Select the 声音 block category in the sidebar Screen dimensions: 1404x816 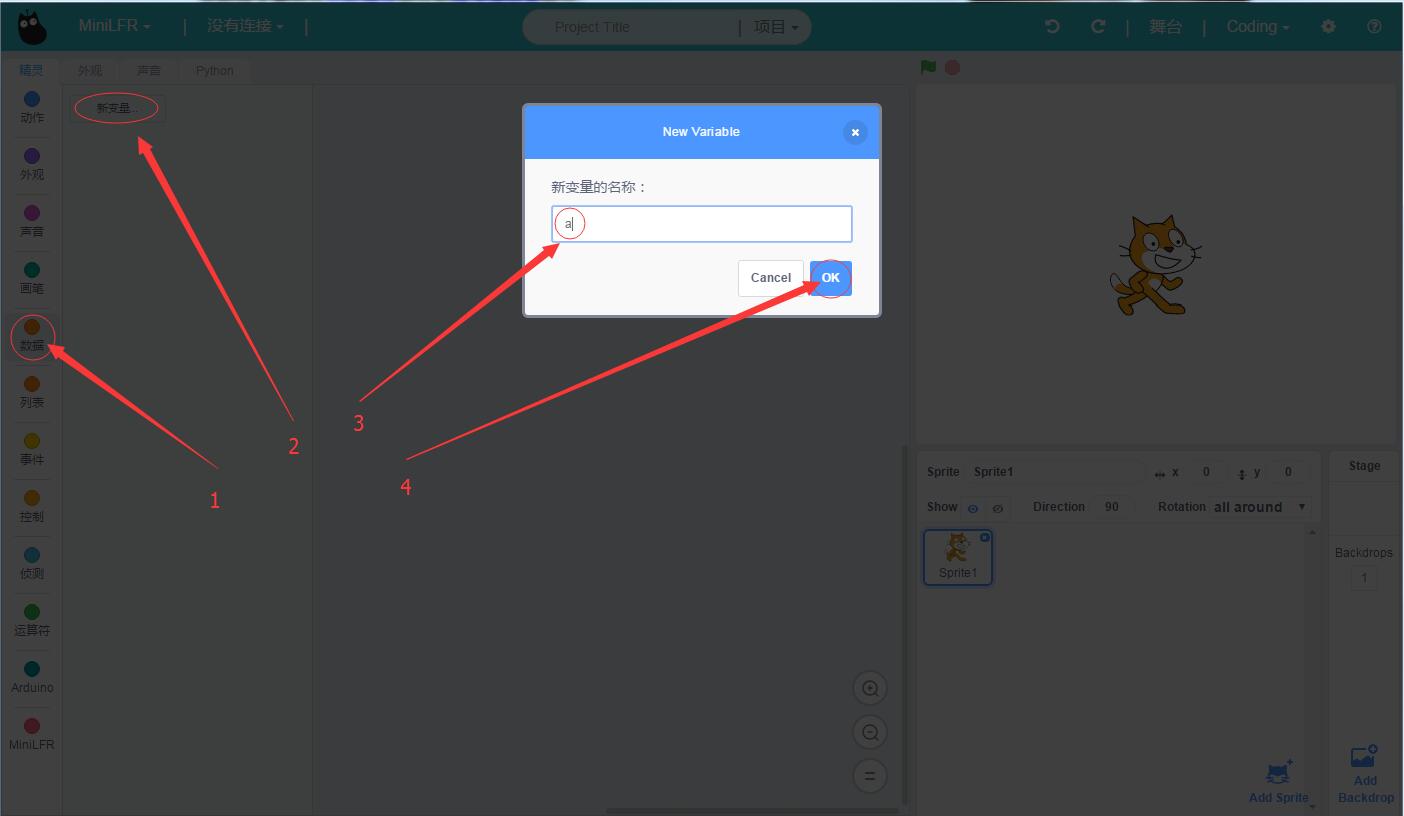pos(32,222)
